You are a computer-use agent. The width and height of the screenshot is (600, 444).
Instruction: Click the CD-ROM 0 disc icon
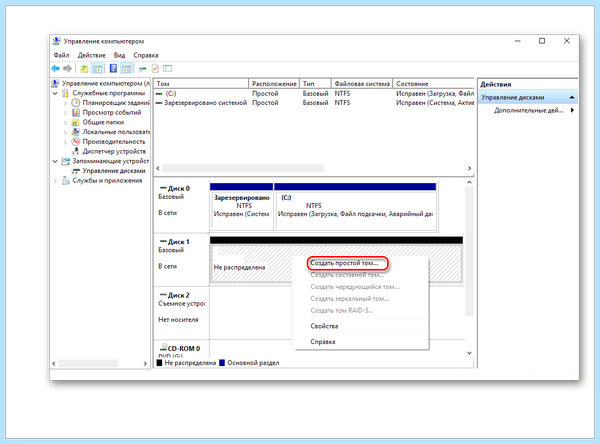(163, 348)
